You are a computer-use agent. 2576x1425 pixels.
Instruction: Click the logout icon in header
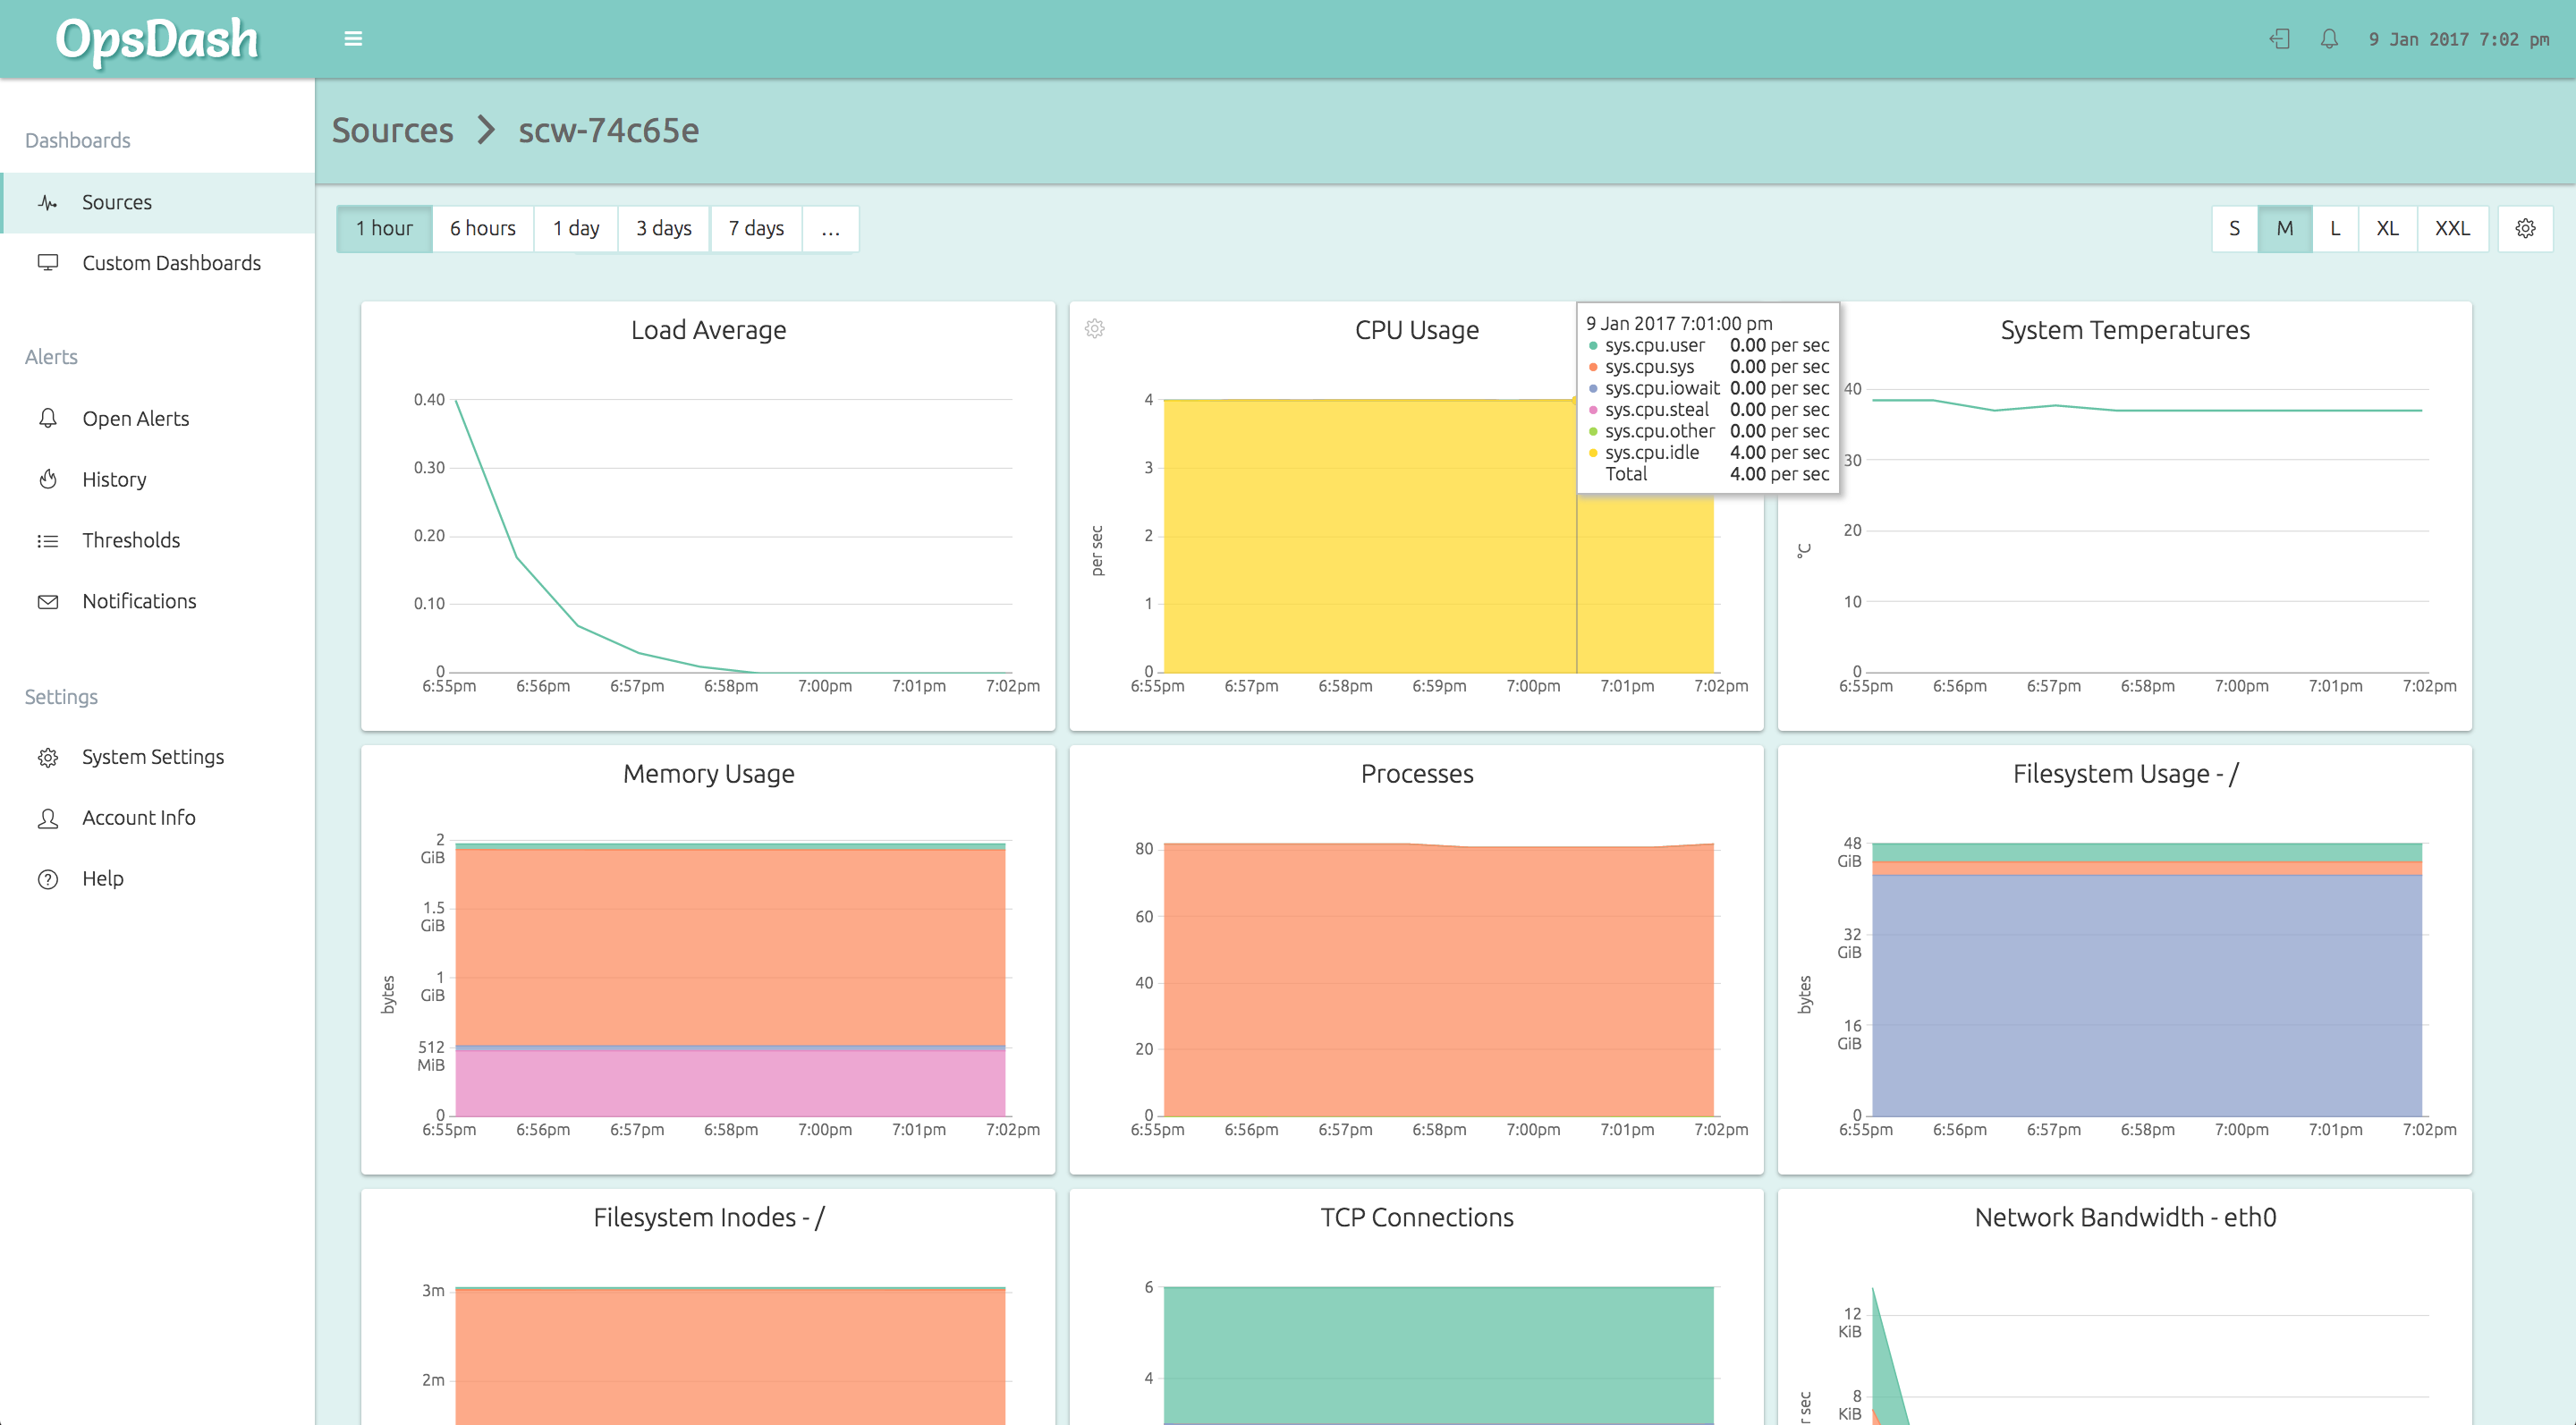click(x=2279, y=39)
